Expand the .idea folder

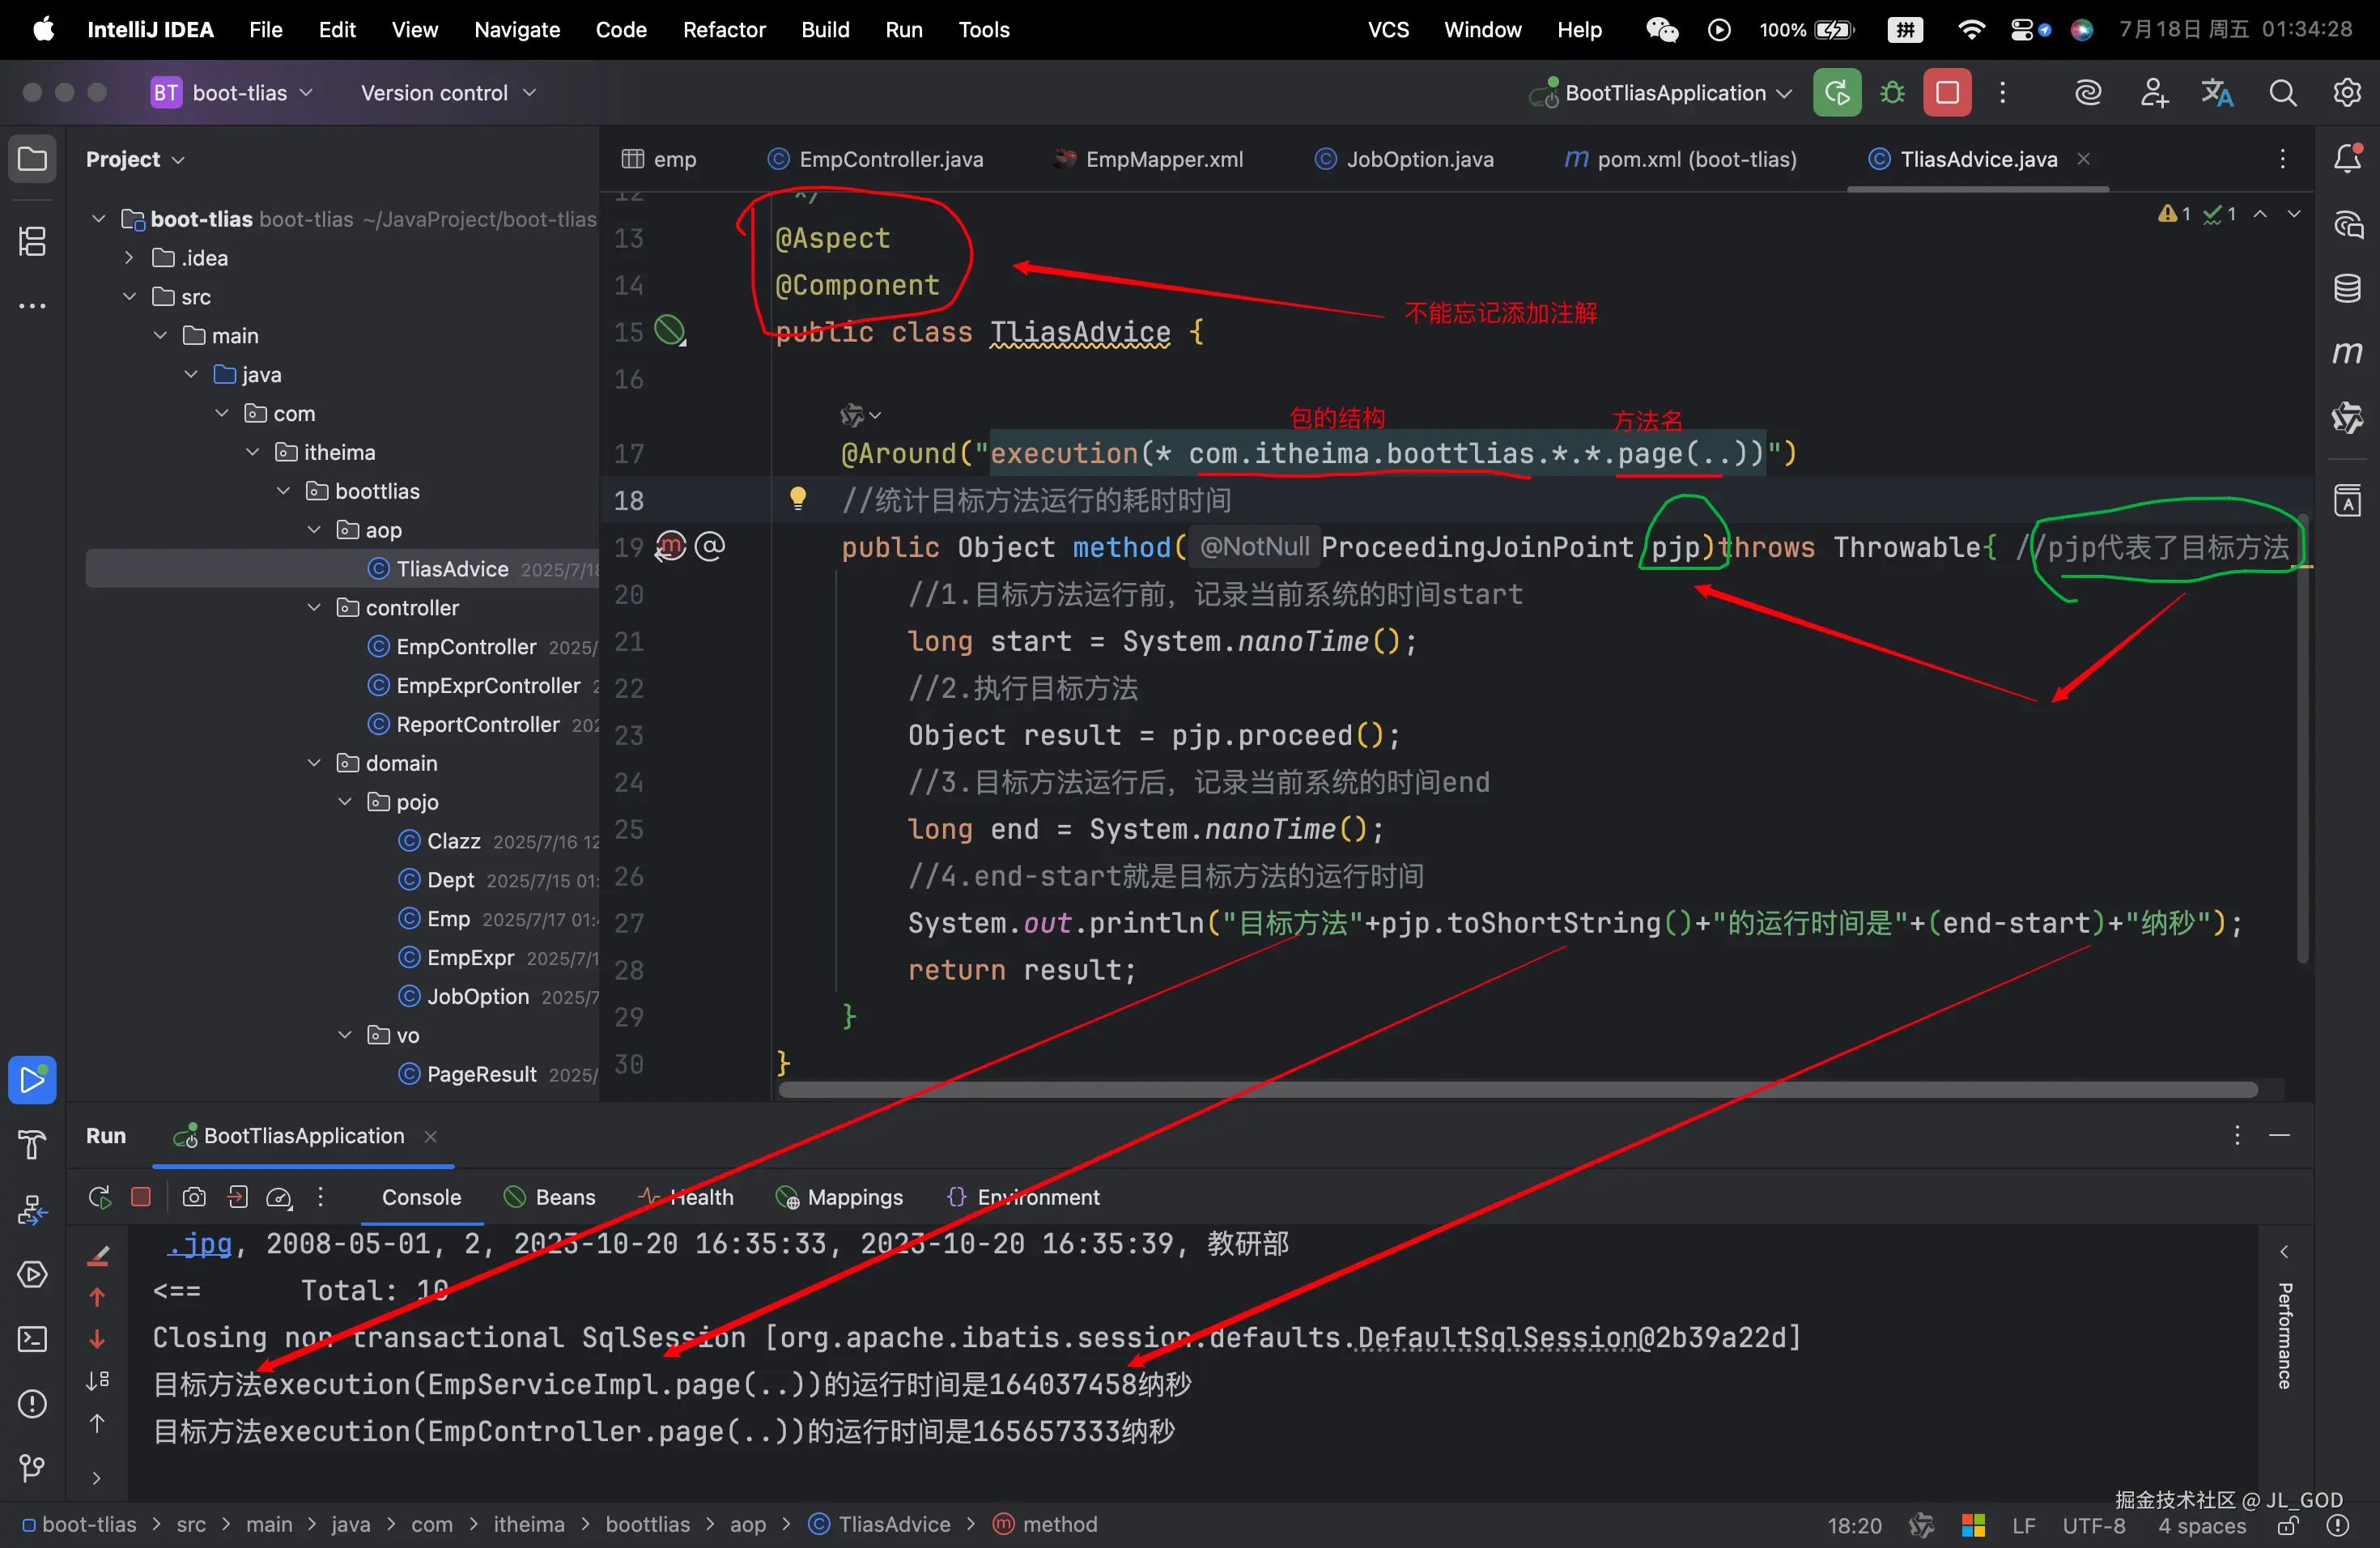click(129, 257)
